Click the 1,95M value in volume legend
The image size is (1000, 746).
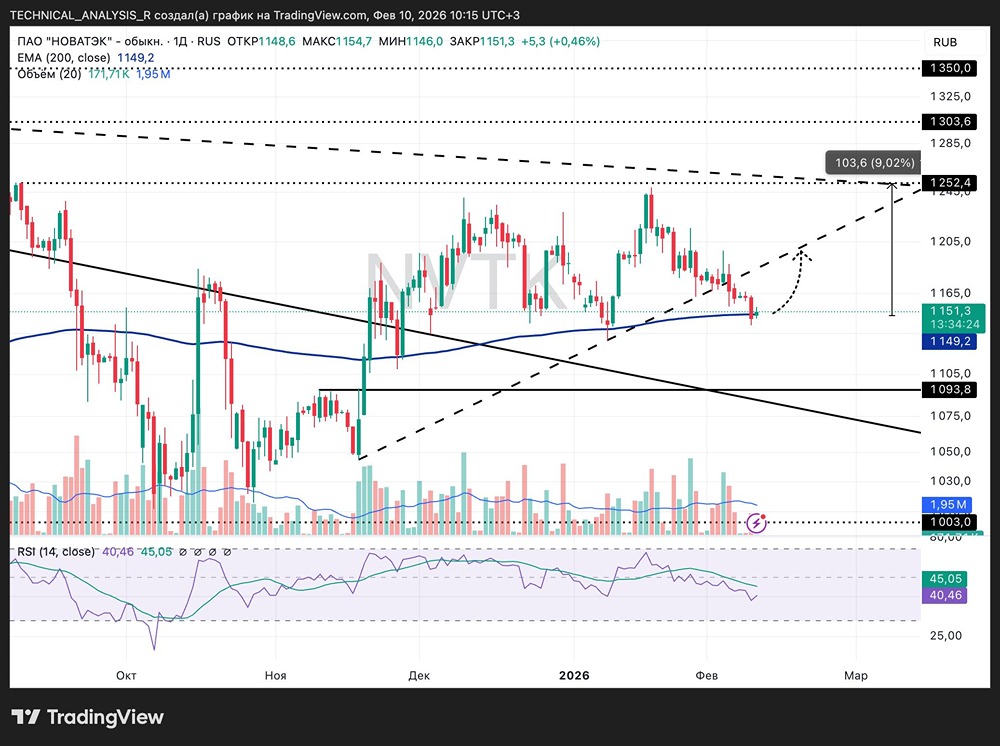point(153,74)
